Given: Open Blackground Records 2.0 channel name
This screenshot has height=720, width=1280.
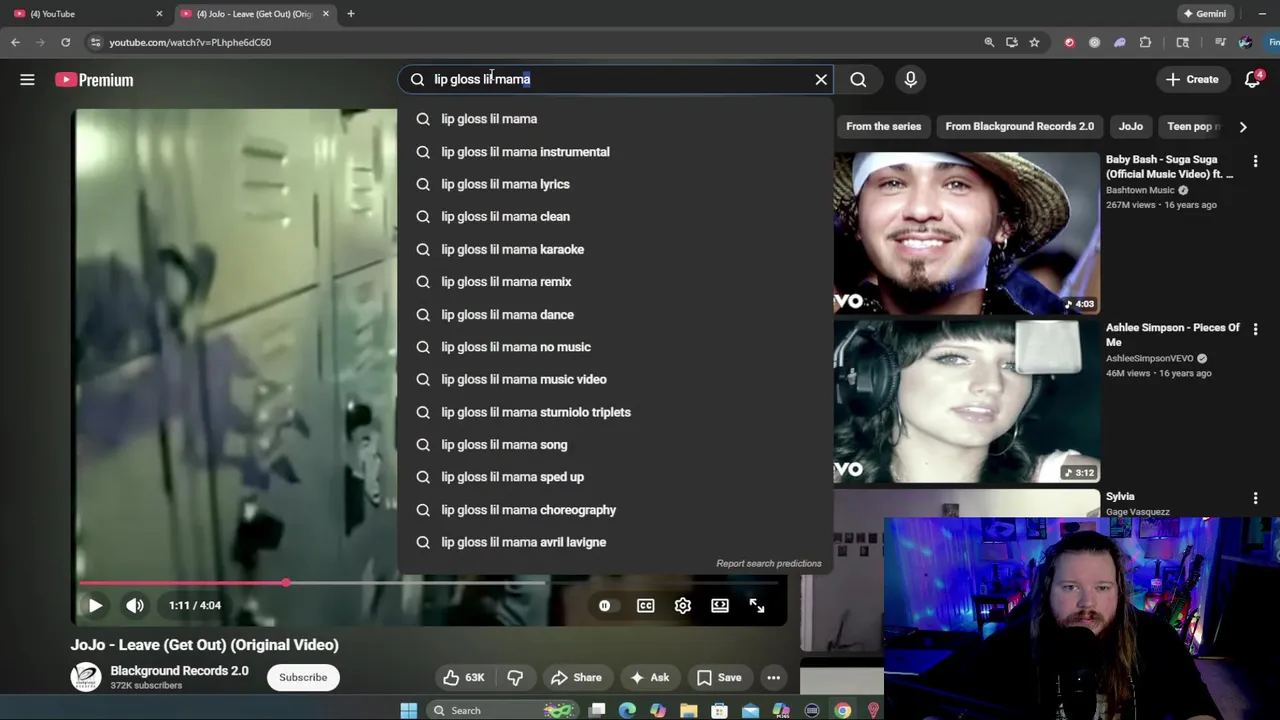Looking at the screenshot, I should [179, 671].
